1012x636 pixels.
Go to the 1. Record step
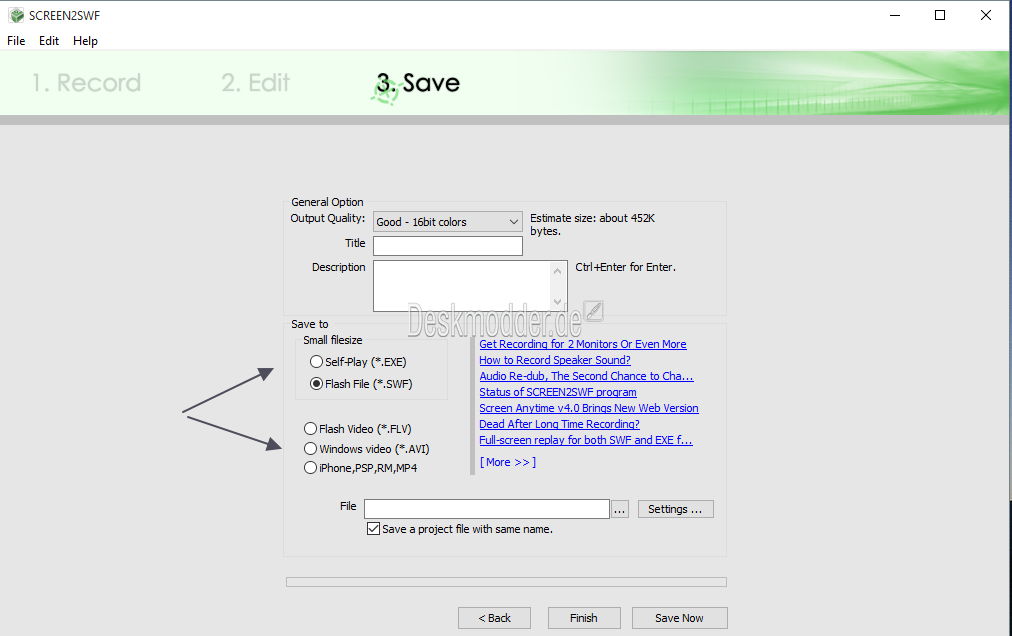pos(86,83)
